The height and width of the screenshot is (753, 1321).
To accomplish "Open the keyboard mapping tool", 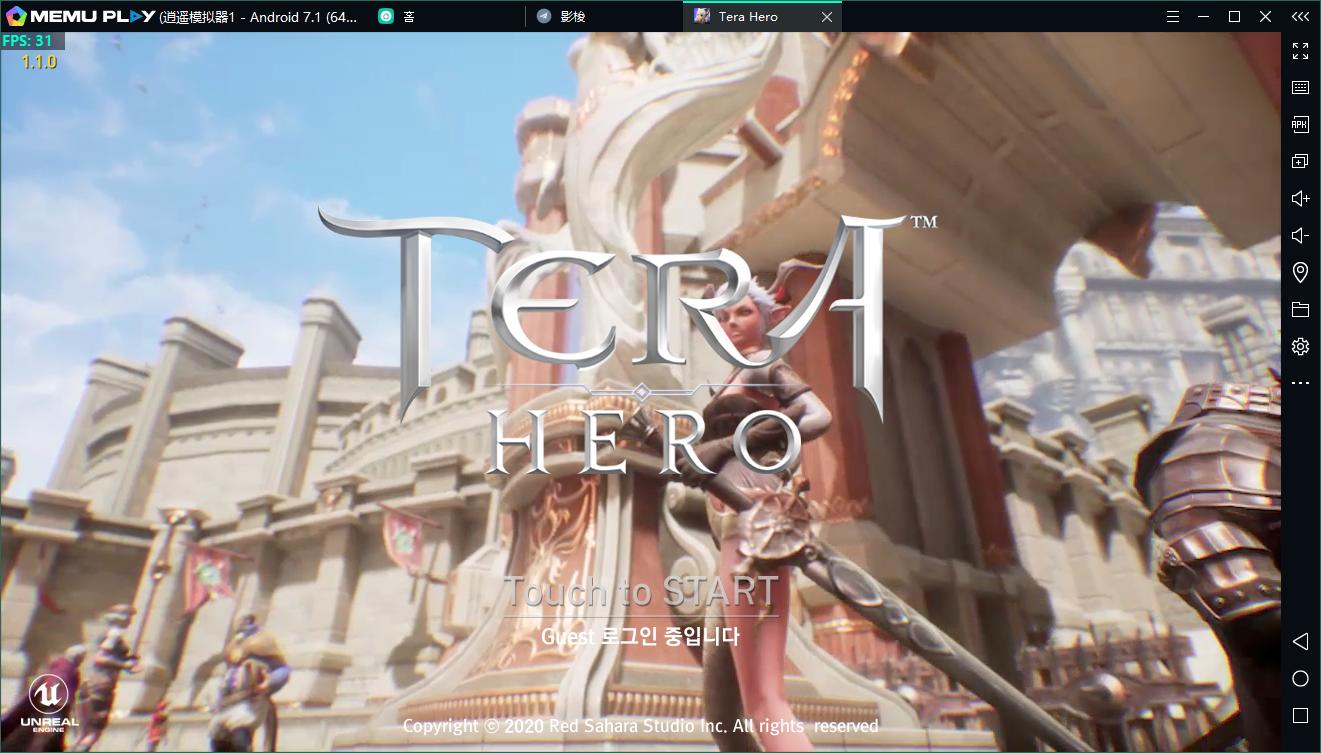I will pyautogui.click(x=1300, y=88).
